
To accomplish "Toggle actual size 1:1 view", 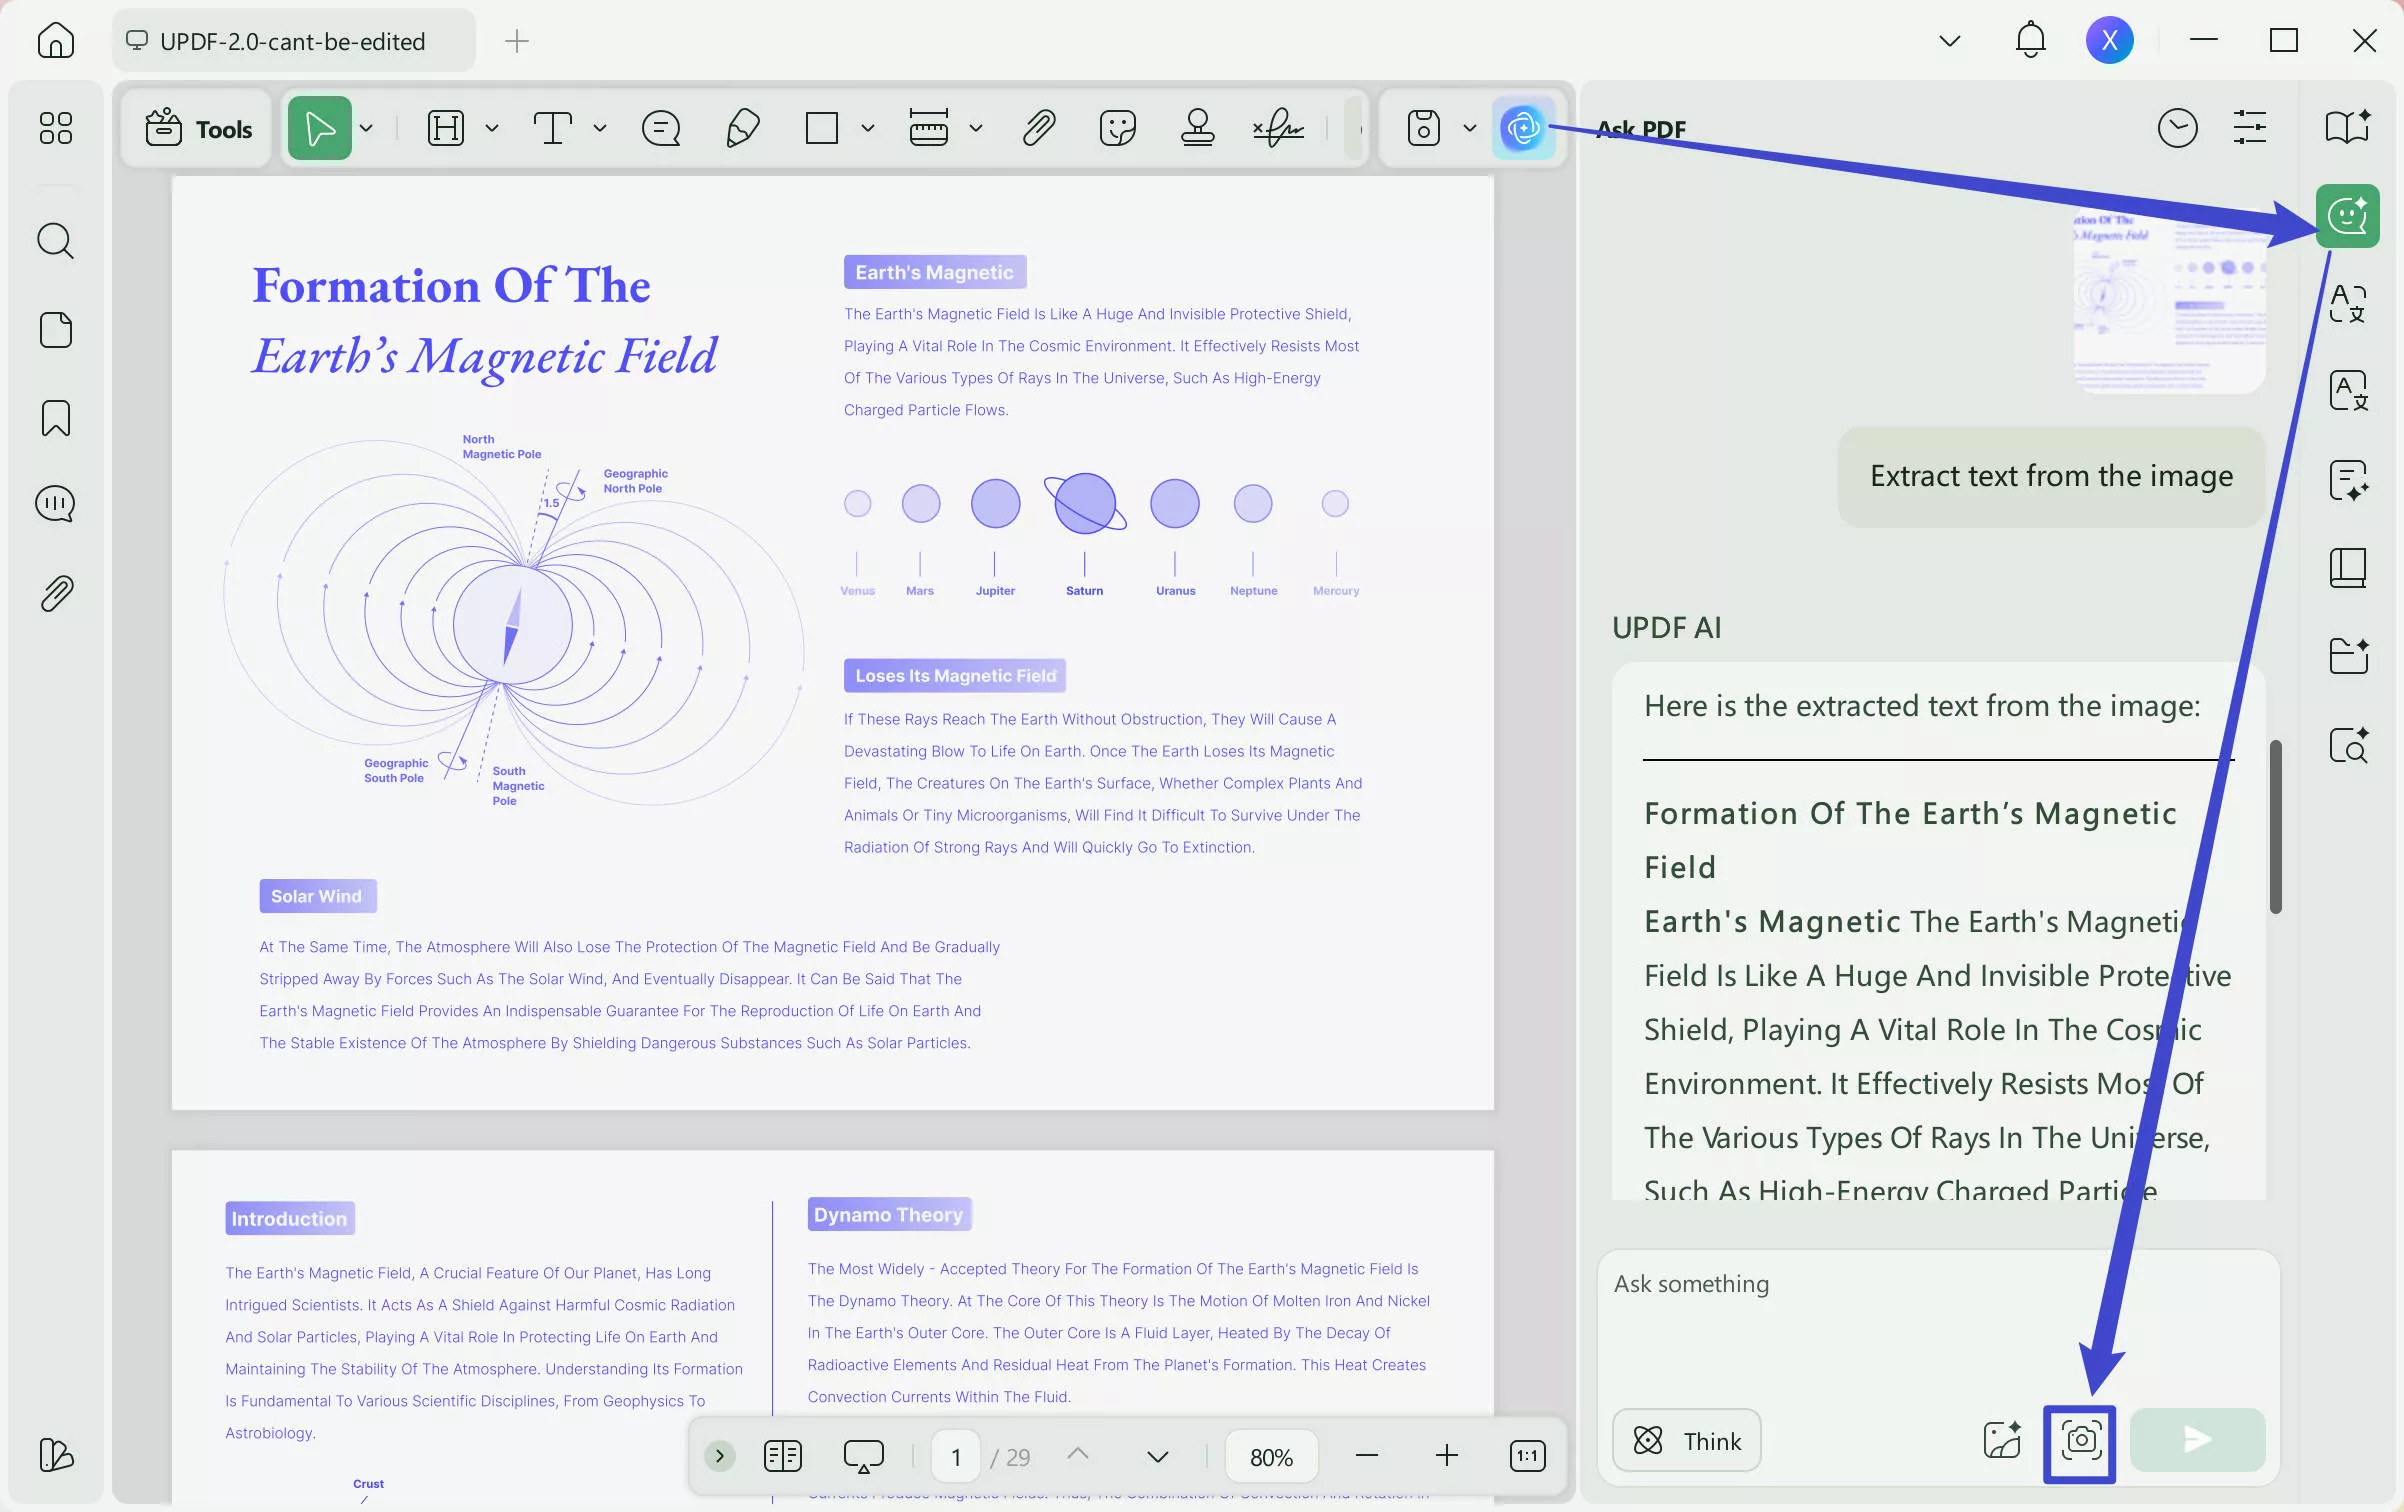I will click(1527, 1456).
